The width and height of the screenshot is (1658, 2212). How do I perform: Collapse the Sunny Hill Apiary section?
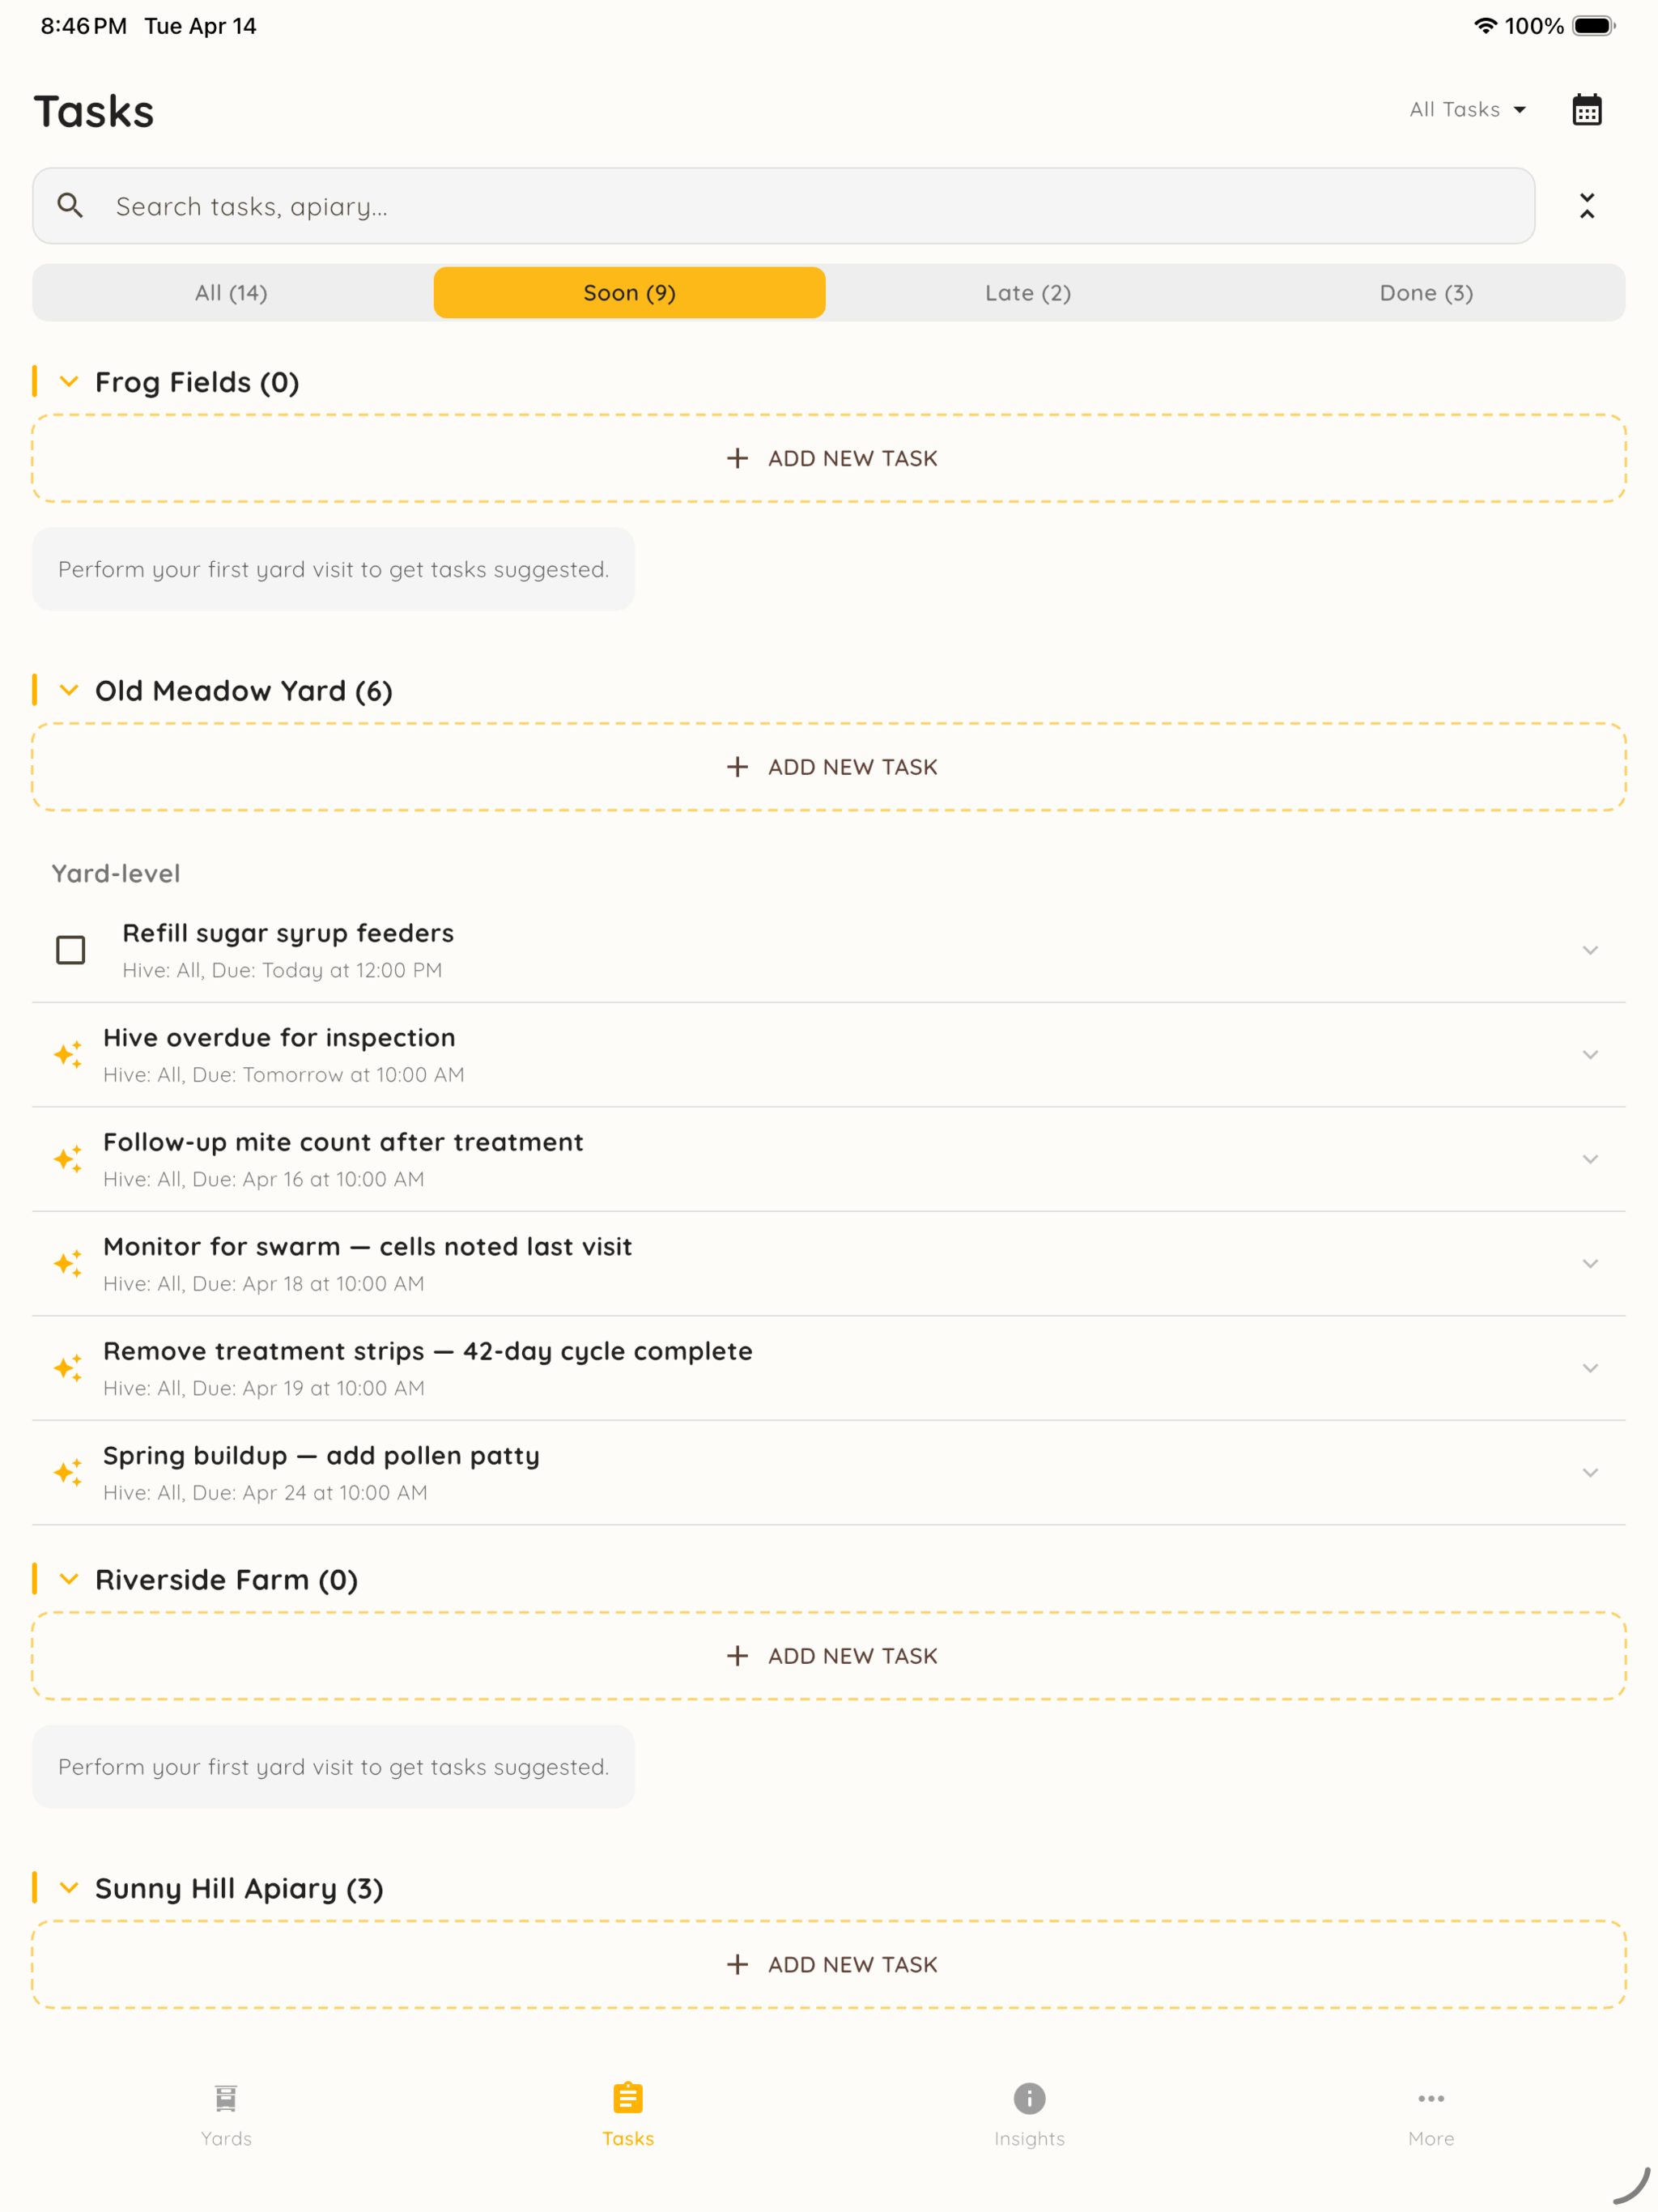click(x=69, y=1888)
